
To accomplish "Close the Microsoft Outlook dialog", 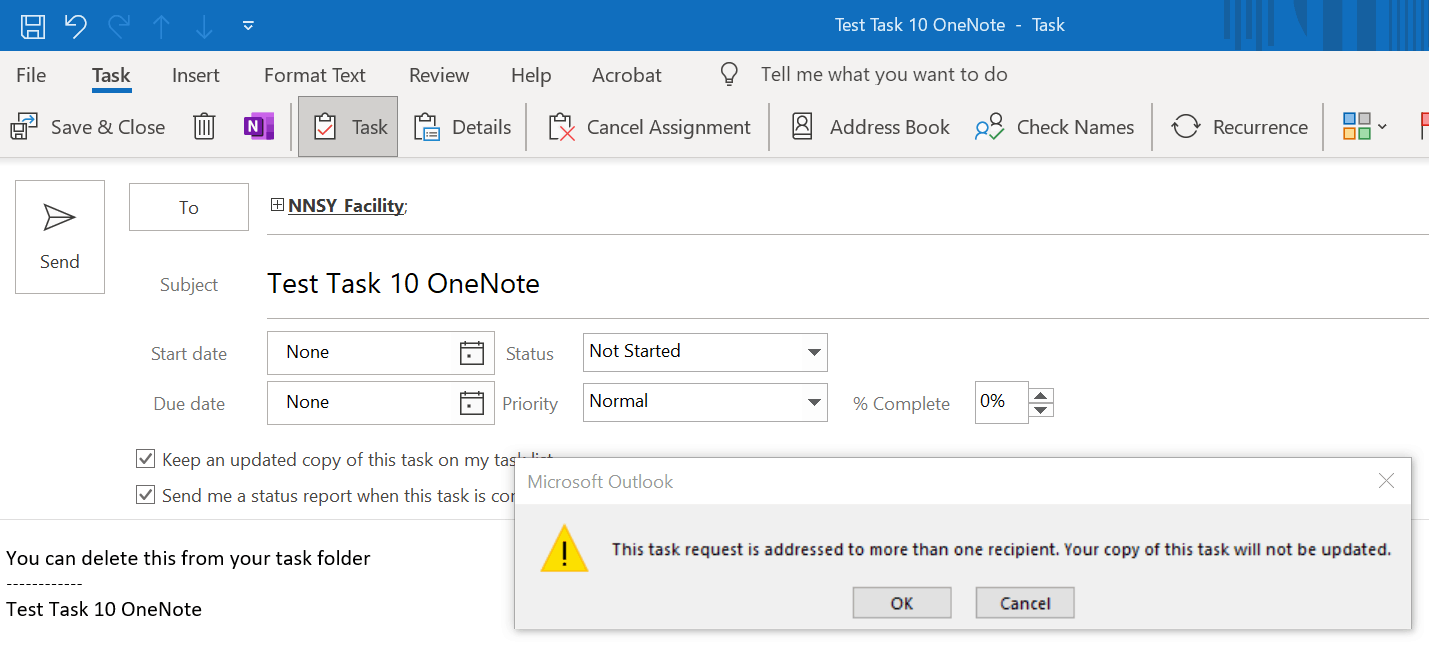I will (x=1386, y=481).
